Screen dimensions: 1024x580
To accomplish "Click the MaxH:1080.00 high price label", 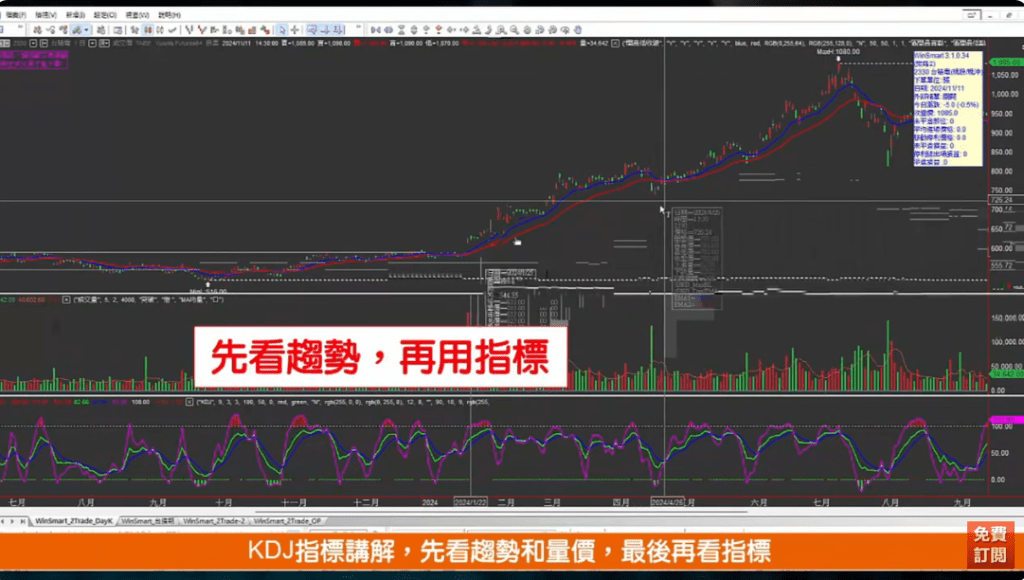I will (838, 52).
